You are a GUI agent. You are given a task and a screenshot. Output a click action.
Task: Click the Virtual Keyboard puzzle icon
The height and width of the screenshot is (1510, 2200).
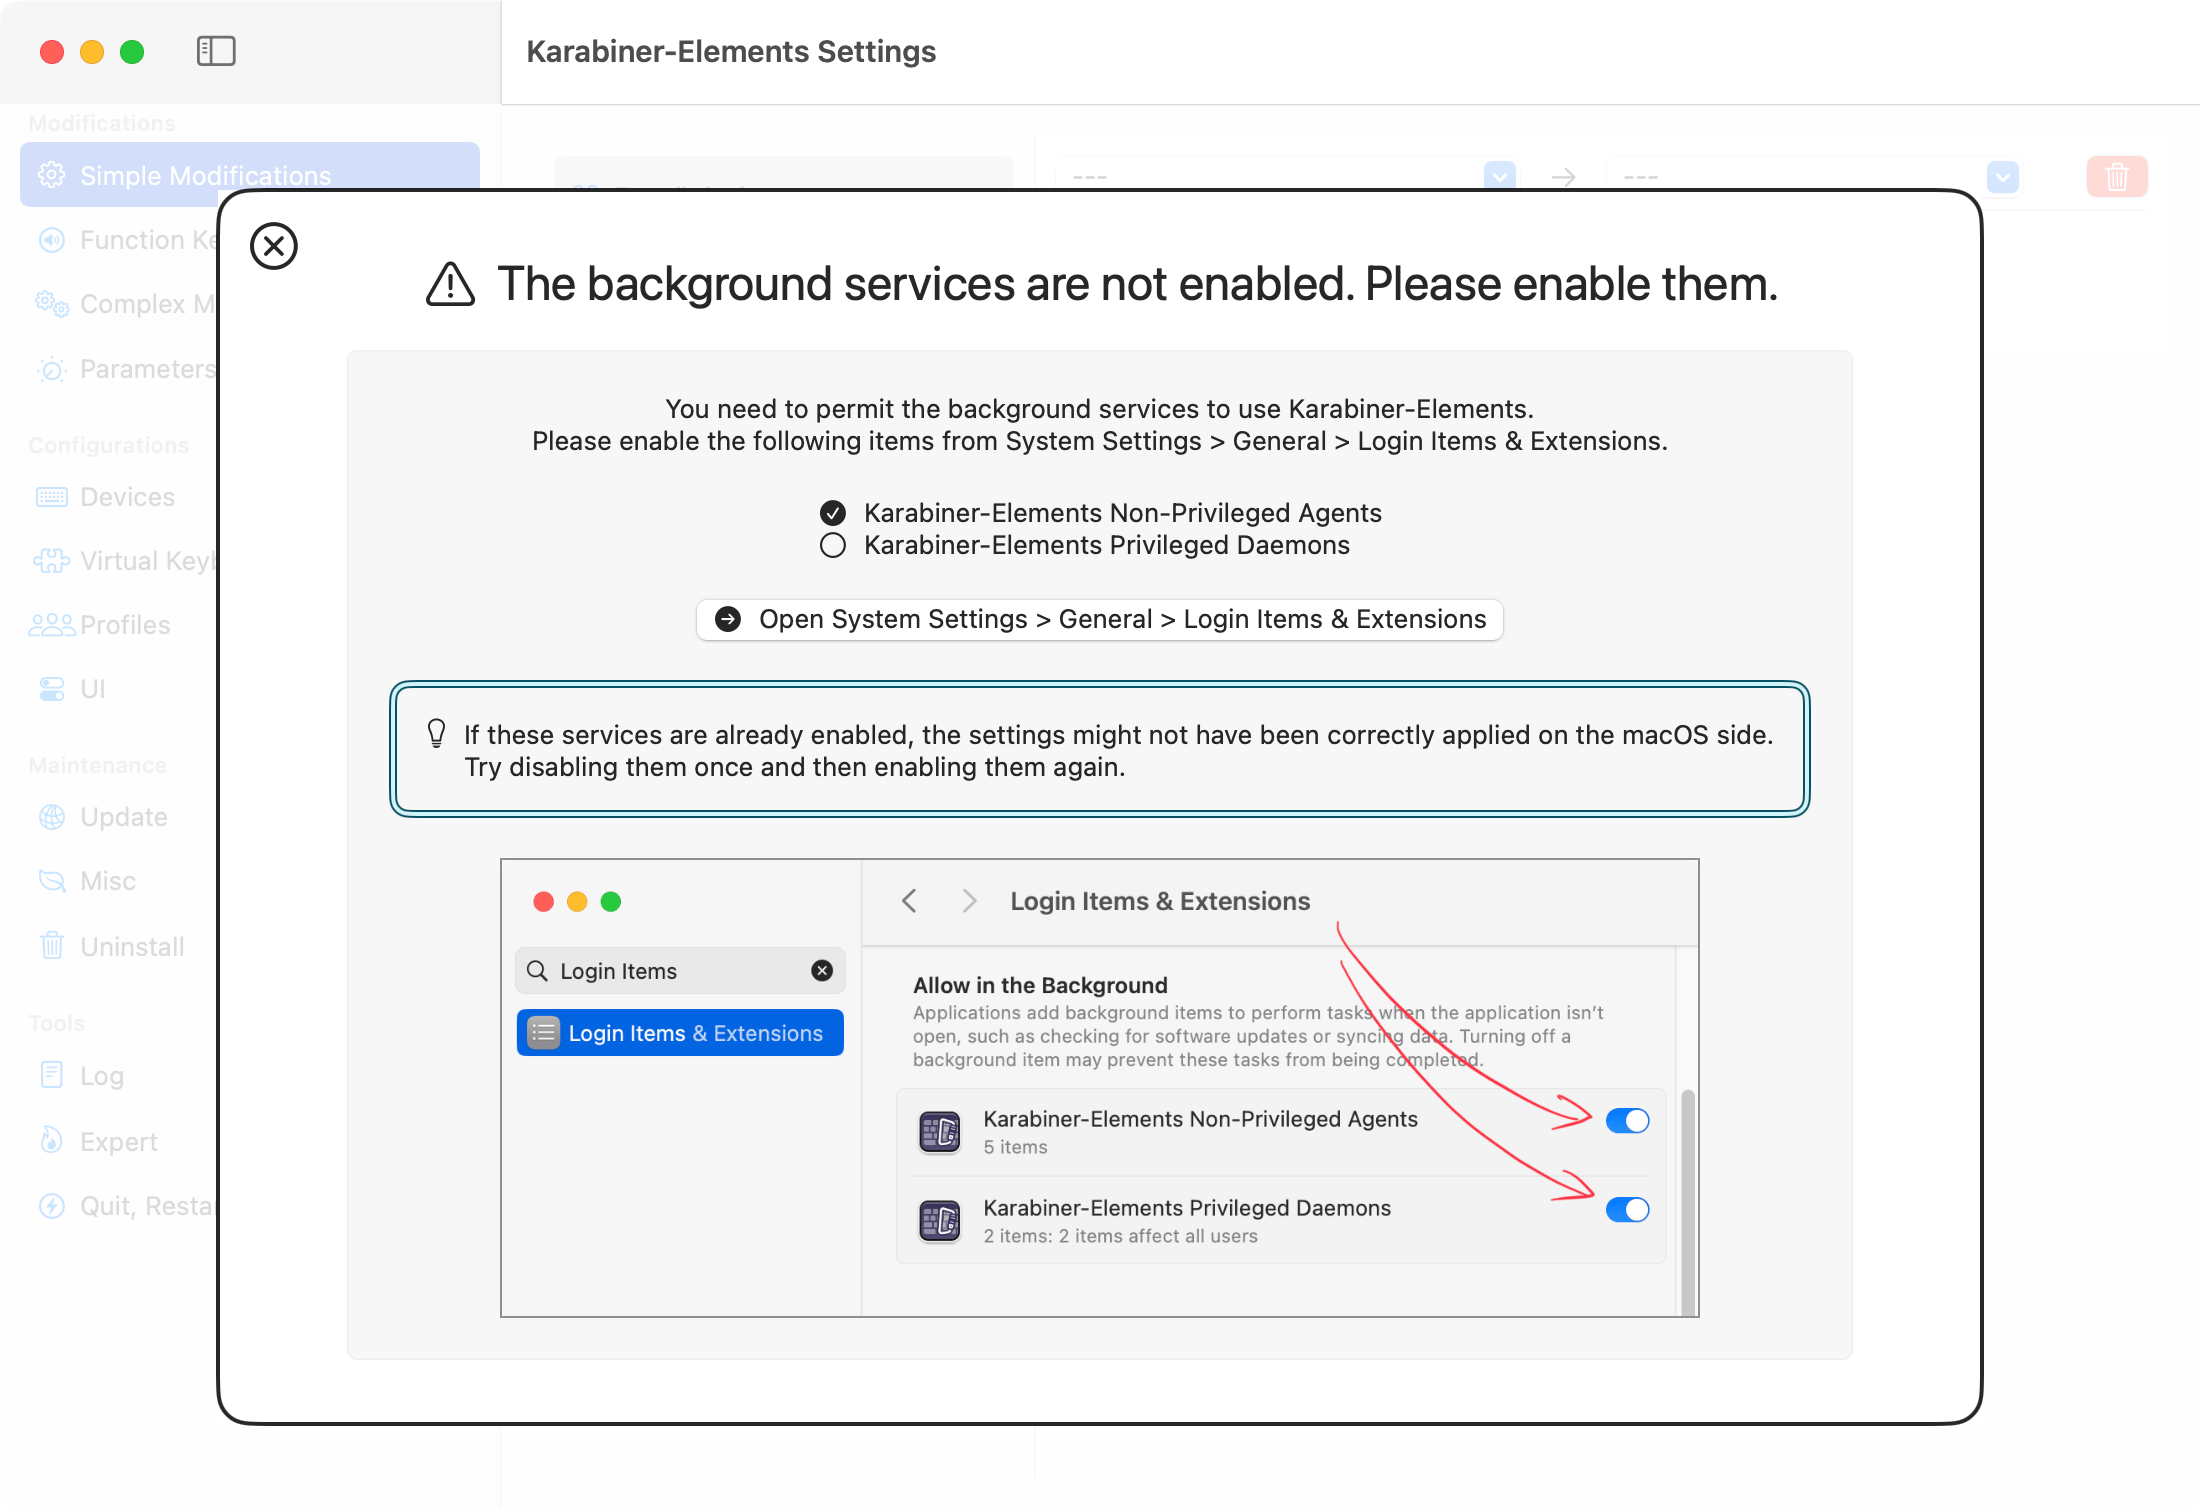point(52,561)
